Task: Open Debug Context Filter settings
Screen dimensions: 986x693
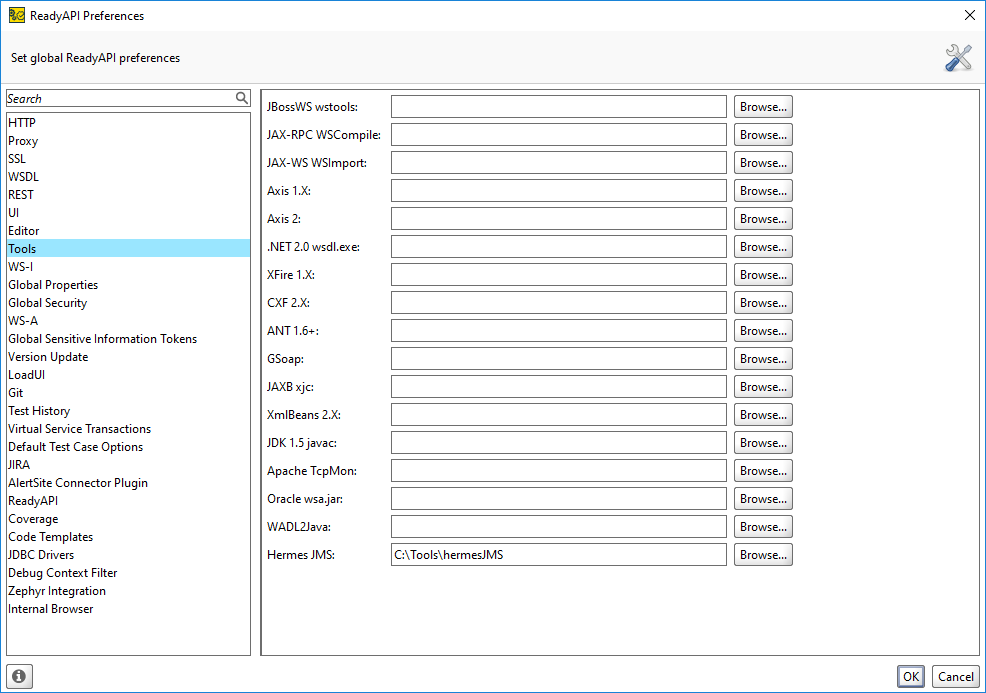Action: click(x=128, y=573)
